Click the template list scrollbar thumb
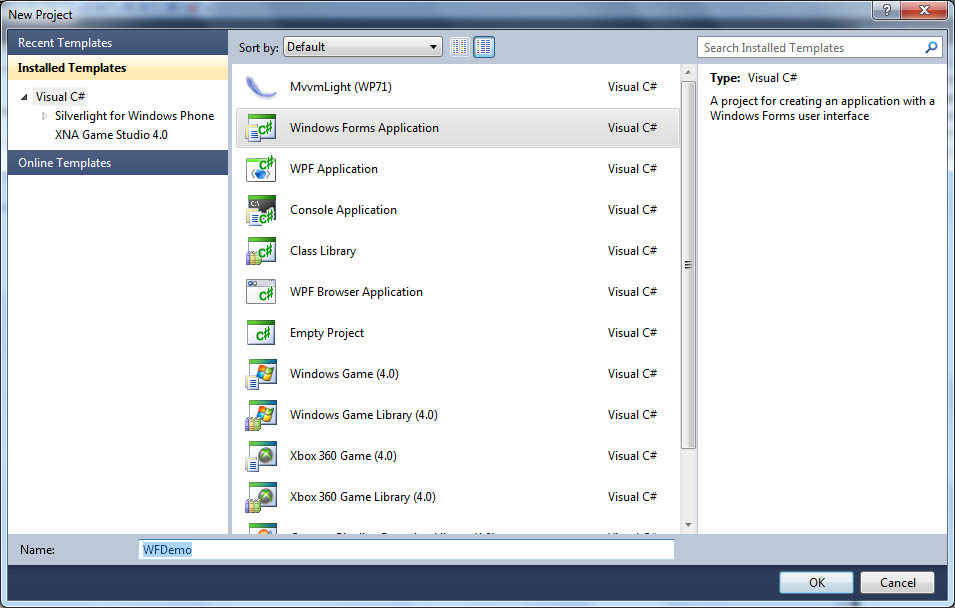The height and width of the screenshot is (608, 955). click(688, 265)
